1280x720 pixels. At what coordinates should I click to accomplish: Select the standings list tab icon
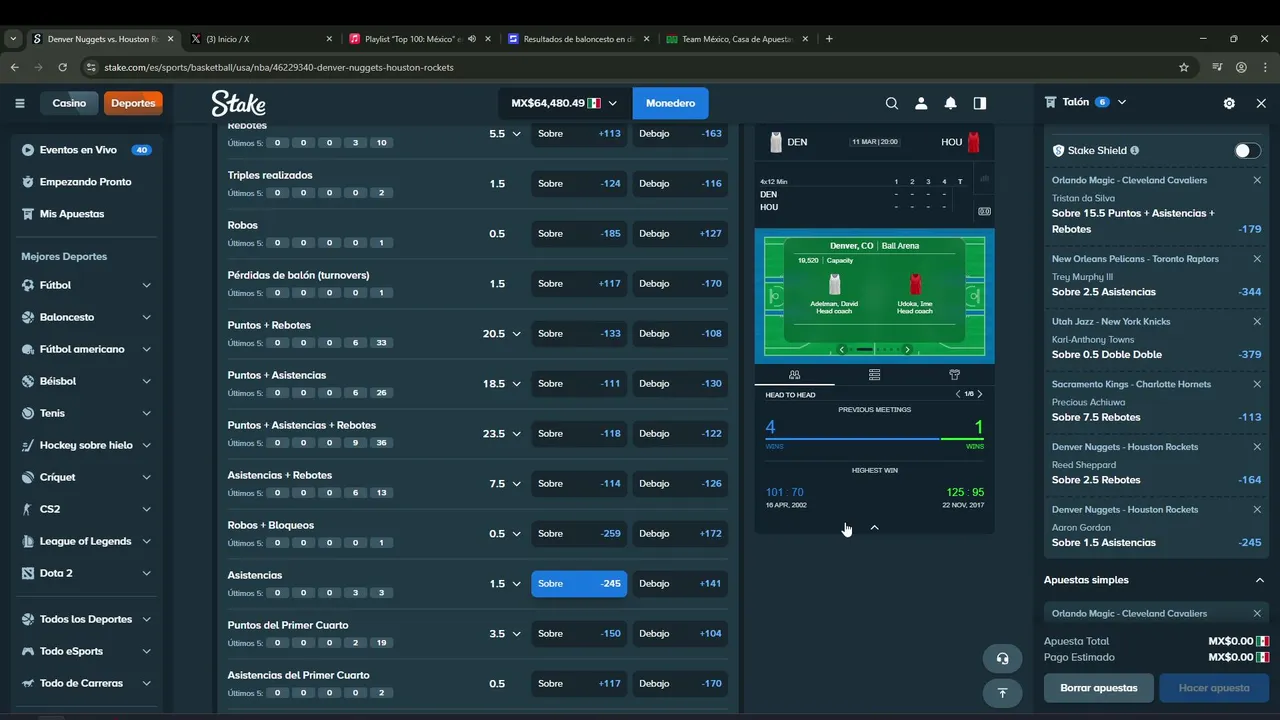pos(874,375)
